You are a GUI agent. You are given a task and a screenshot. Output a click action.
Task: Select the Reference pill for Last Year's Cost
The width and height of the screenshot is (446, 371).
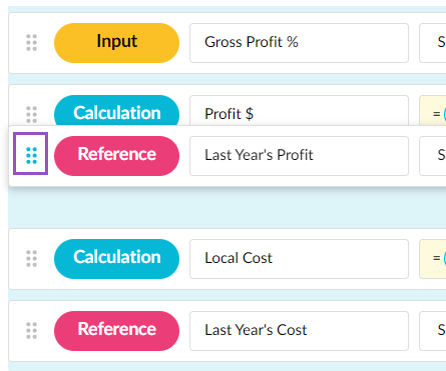117,331
